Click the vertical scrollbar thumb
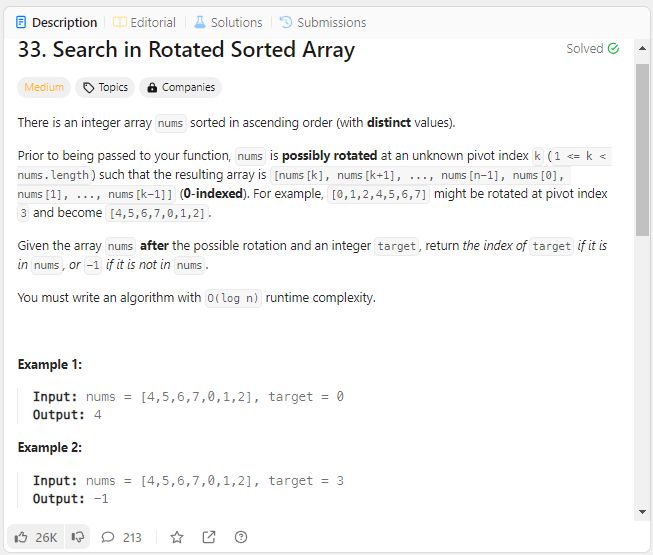 click(x=642, y=150)
